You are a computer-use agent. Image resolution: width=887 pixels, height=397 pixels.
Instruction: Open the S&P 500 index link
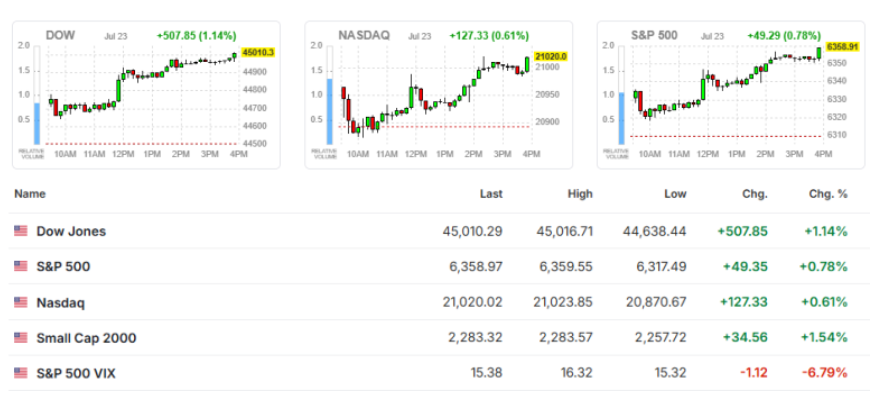tap(63, 267)
